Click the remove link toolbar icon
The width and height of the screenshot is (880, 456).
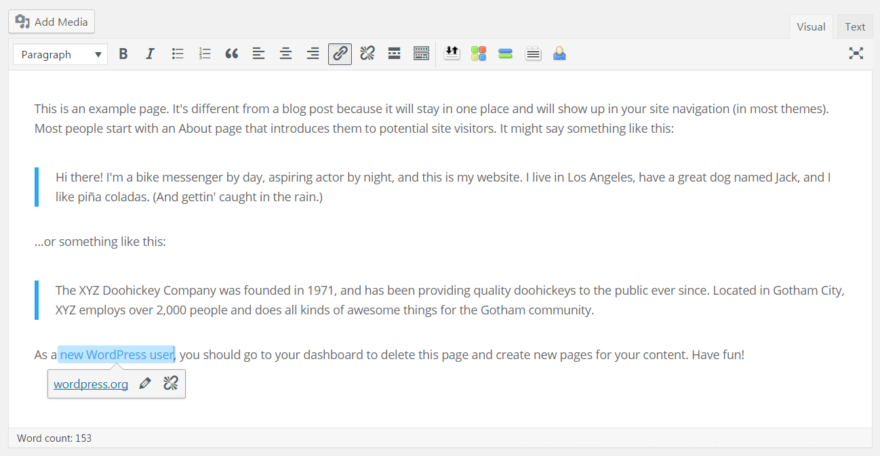pos(367,54)
